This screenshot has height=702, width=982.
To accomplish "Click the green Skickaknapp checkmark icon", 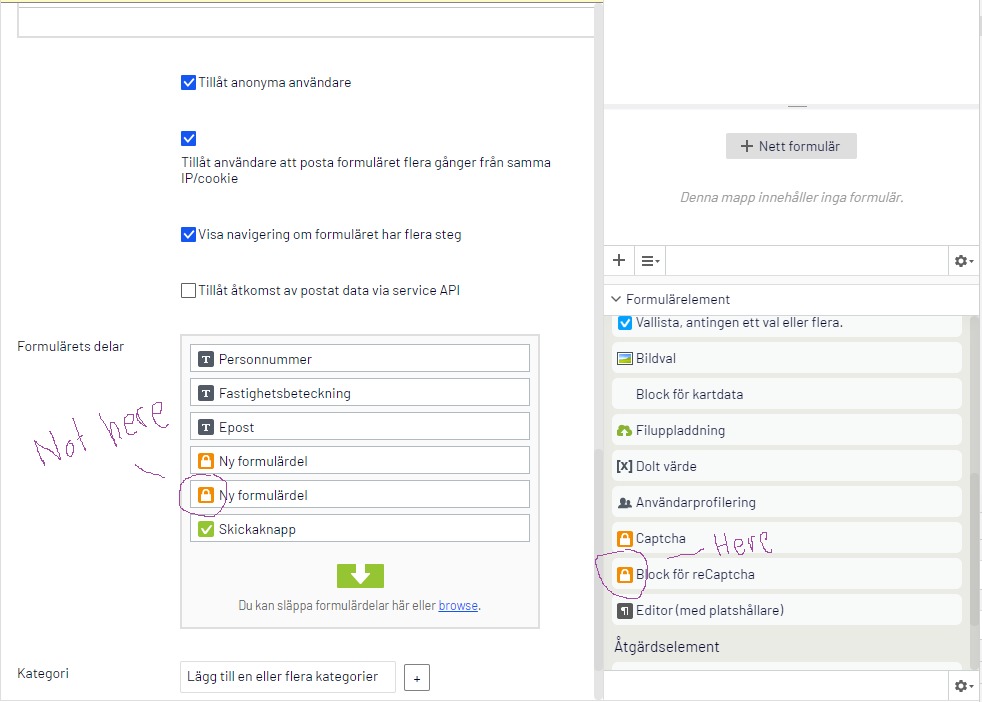I will (206, 529).
